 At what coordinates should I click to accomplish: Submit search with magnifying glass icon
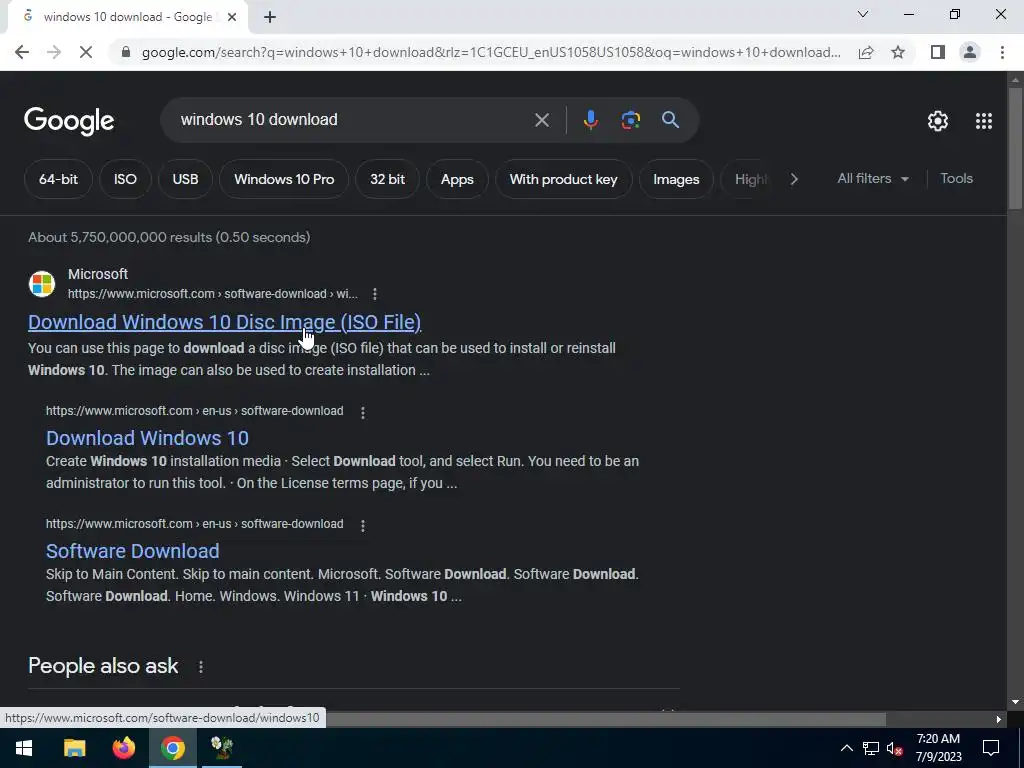tap(671, 120)
